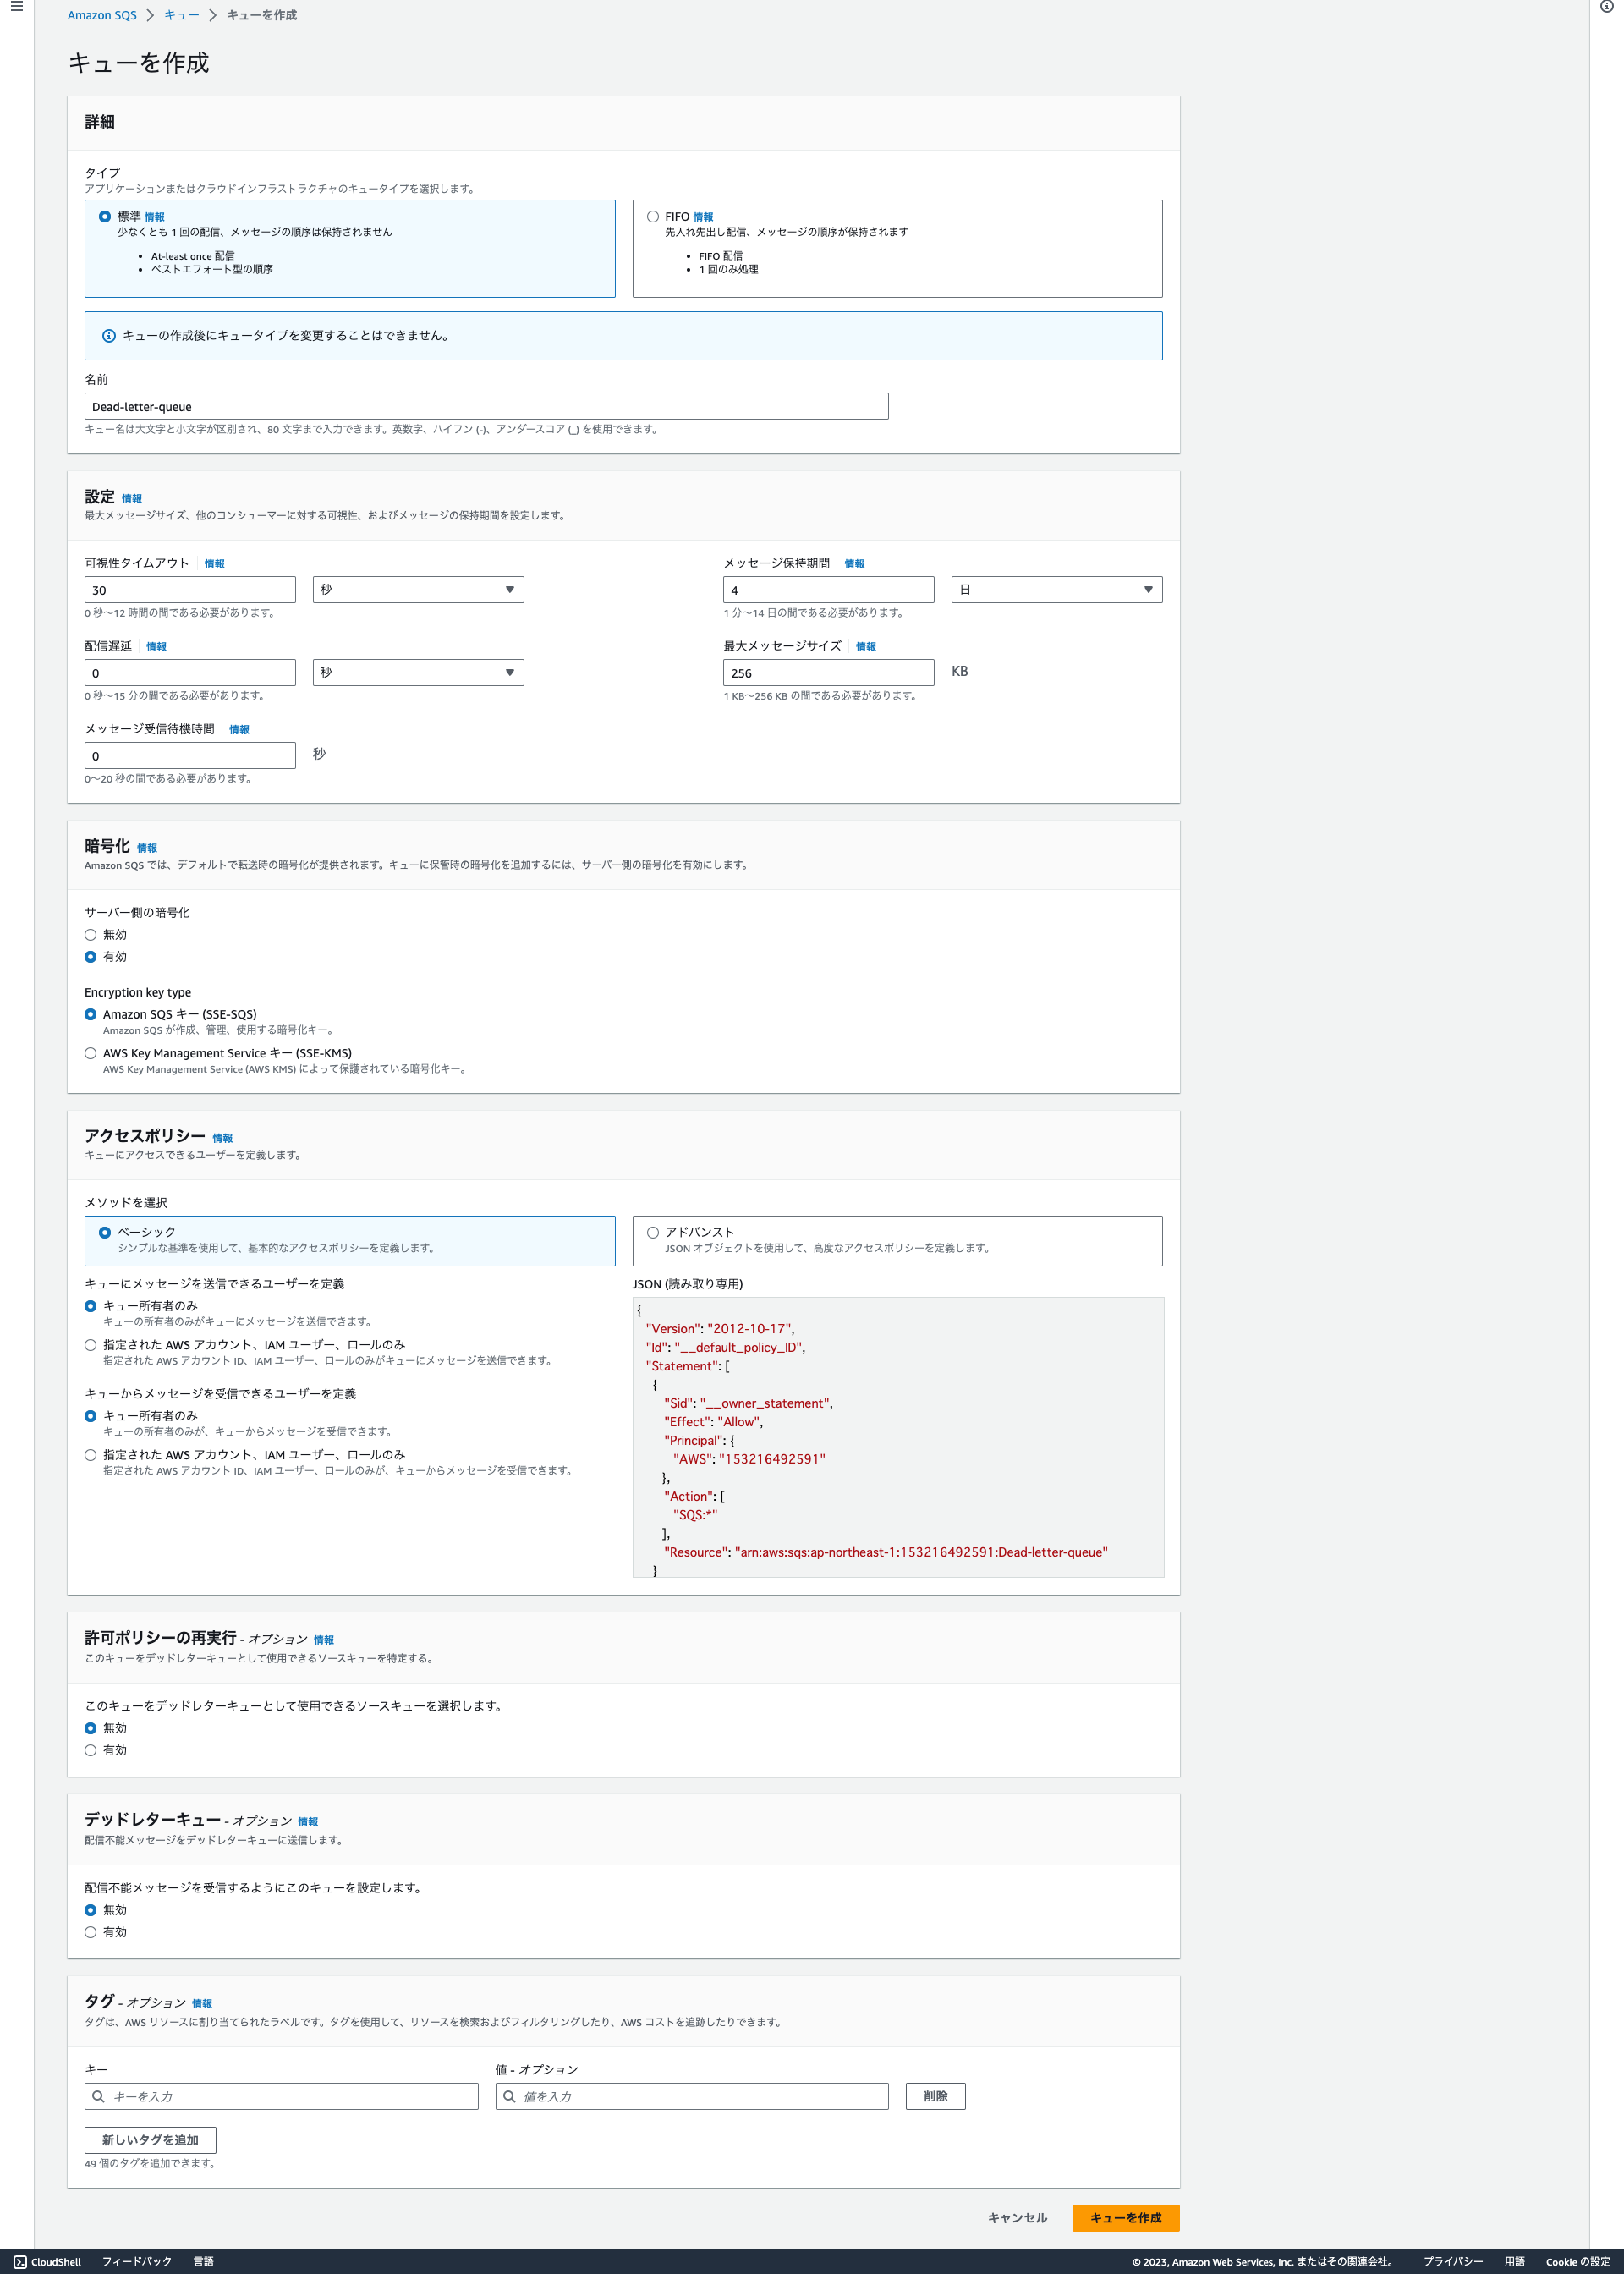Screen dimensions: 1624x2274
Task: Open フィードバック in footer
Action: (x=137, y=2261)
